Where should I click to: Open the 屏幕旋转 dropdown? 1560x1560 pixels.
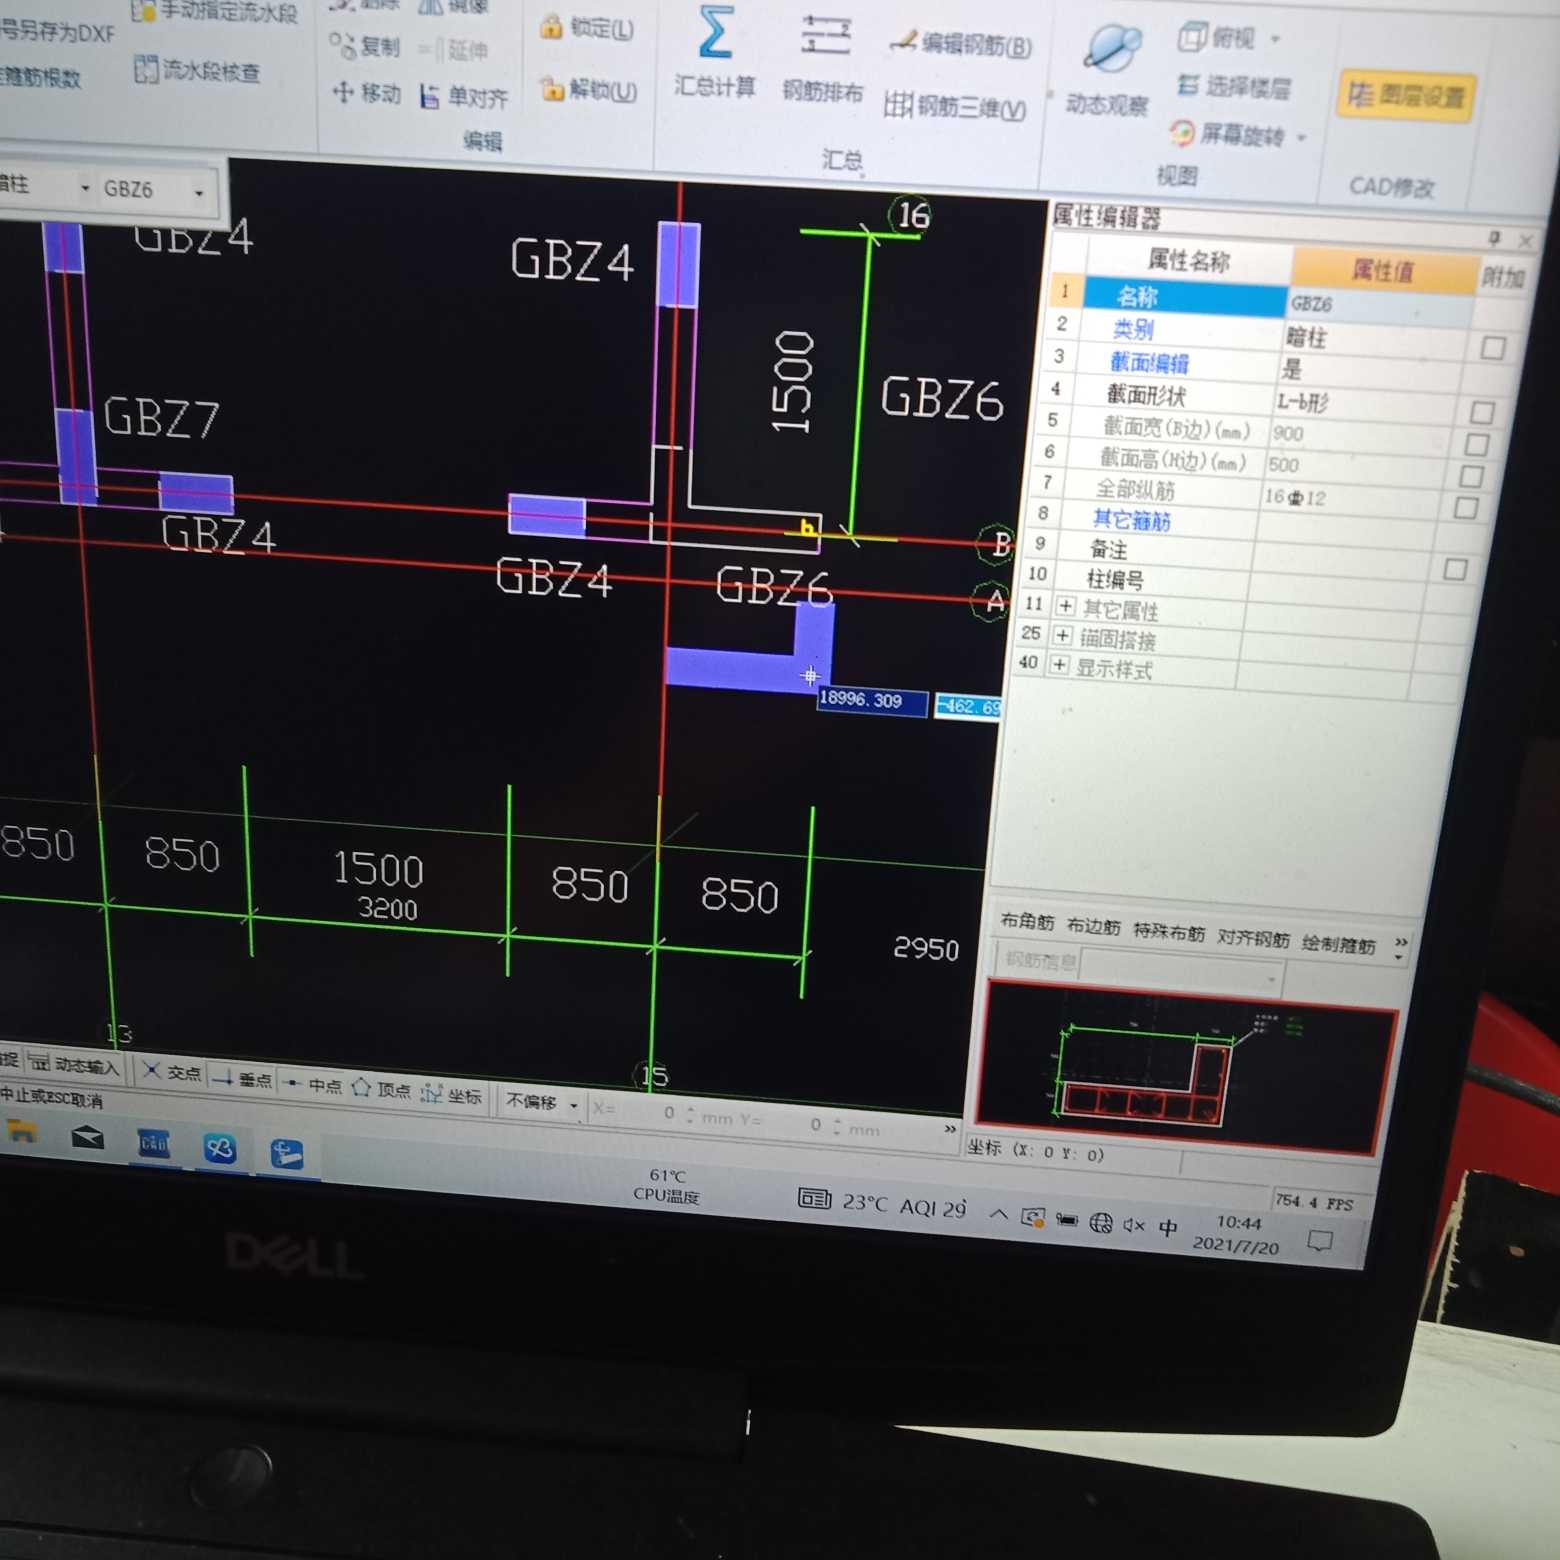pyautogui.click(x=1302, y=137)
